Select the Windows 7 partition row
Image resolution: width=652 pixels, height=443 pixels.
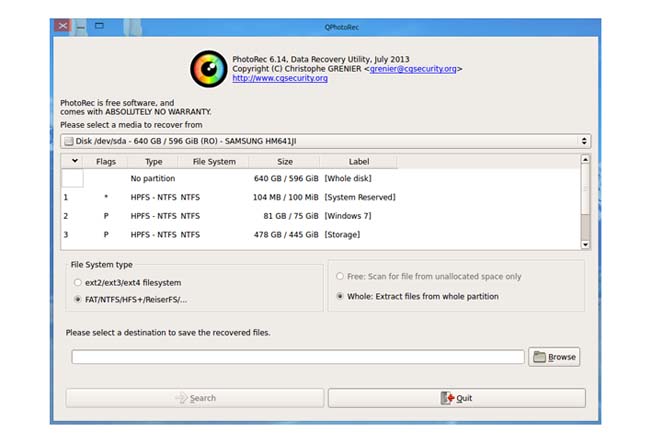(321, 216)
